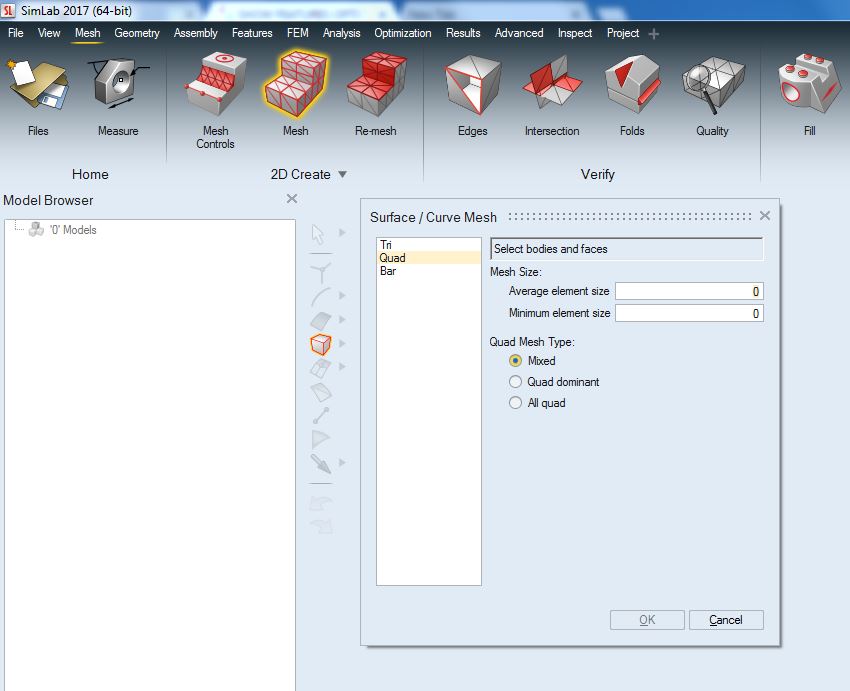The width and height of the screenshot is (850, 691).
Task: Click the models icon beside '0' Models
Action: [x=36, y=229]
